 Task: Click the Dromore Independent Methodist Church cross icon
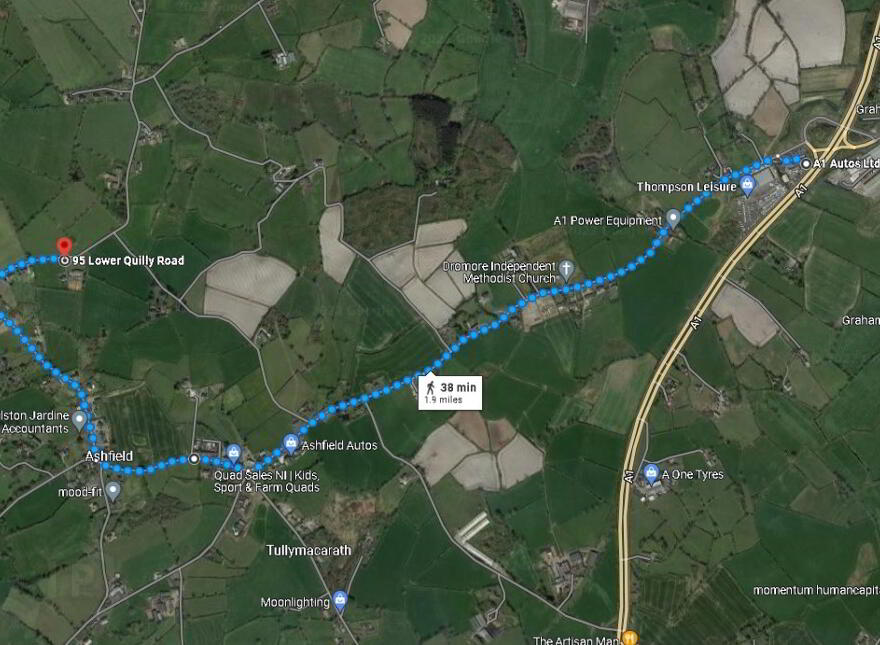[x=567, y=270]
